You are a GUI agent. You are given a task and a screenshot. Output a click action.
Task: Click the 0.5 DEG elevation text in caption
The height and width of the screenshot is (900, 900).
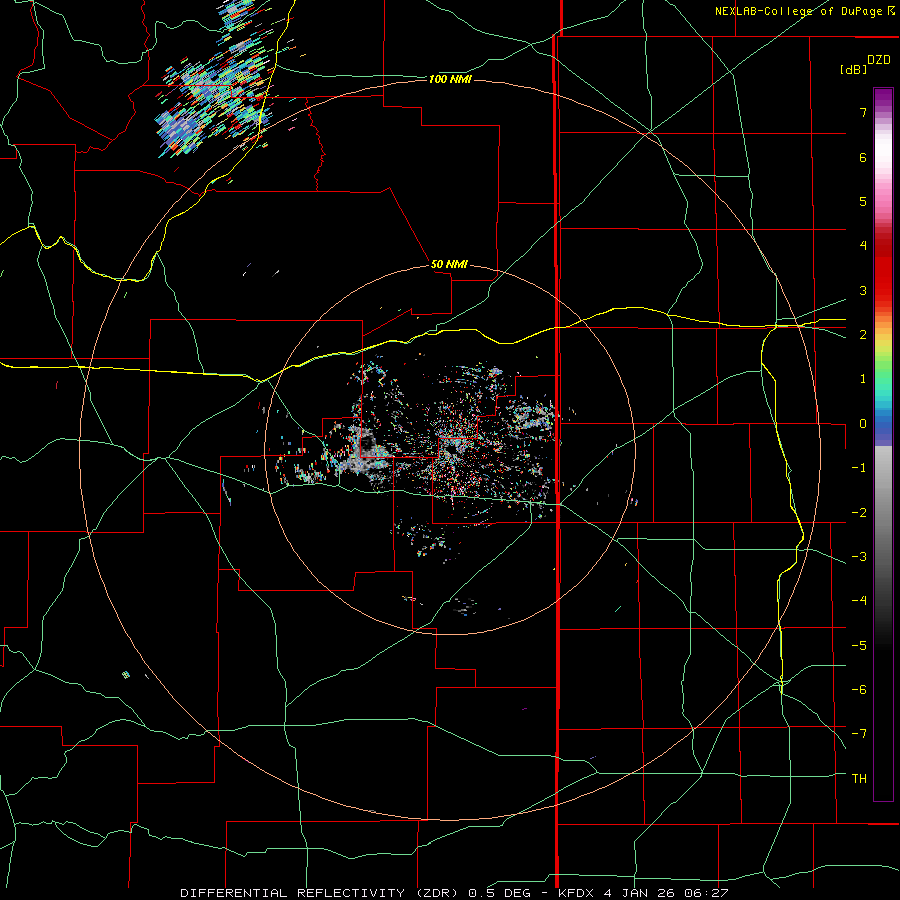point(499,893)
